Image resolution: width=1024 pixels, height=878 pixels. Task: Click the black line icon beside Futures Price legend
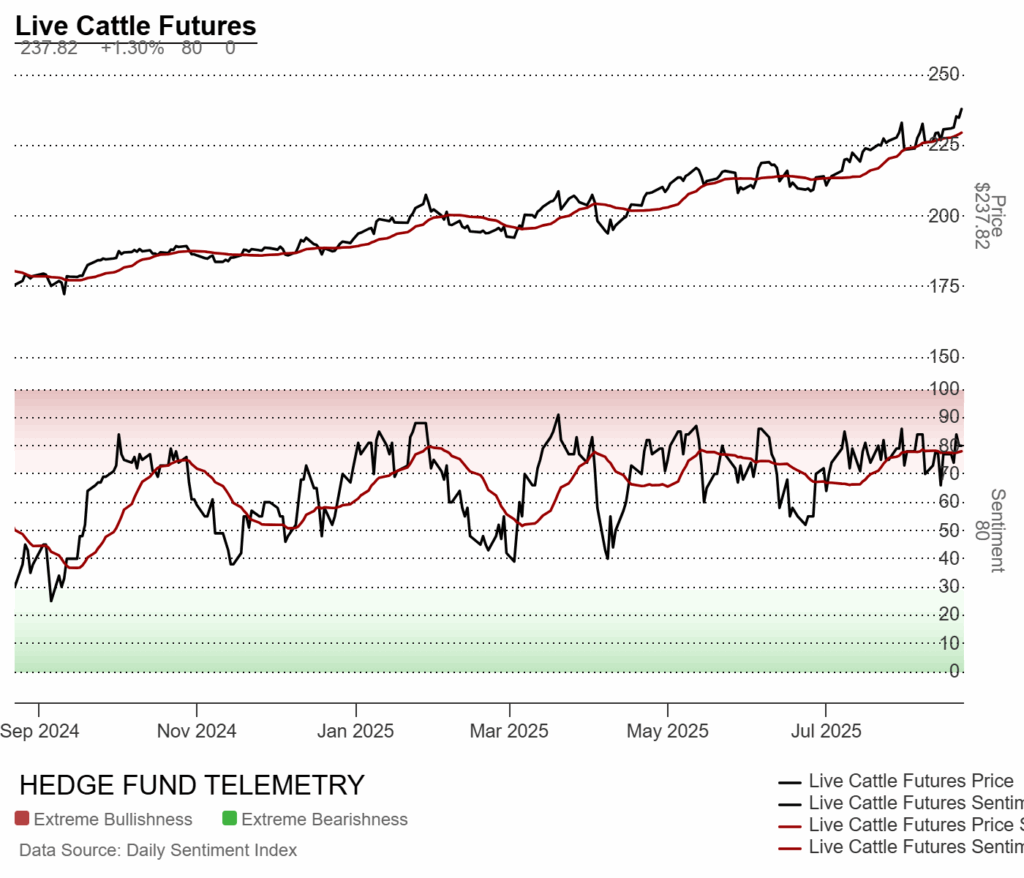[790, 782]
